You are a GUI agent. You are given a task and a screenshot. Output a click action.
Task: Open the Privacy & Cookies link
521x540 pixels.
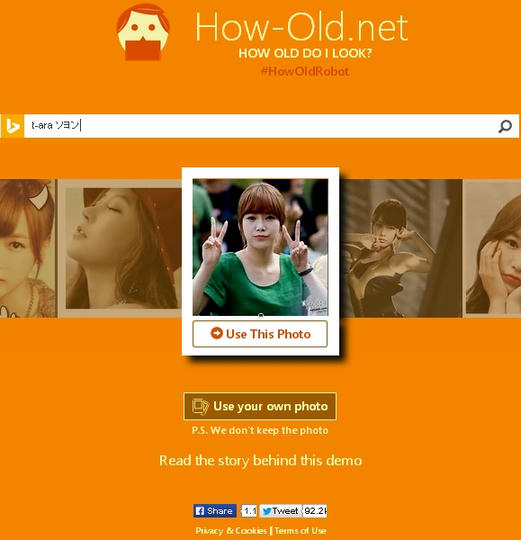(231, 531)
